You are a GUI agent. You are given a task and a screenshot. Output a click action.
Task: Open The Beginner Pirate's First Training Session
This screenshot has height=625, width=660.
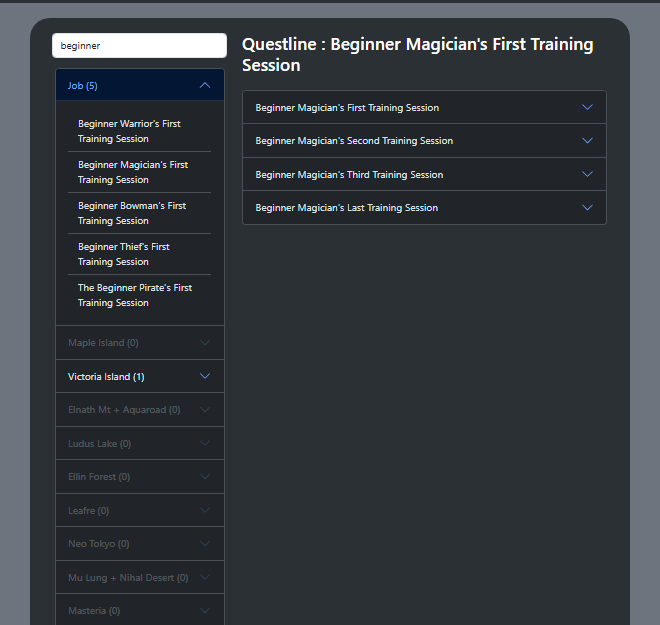(139, 295)
